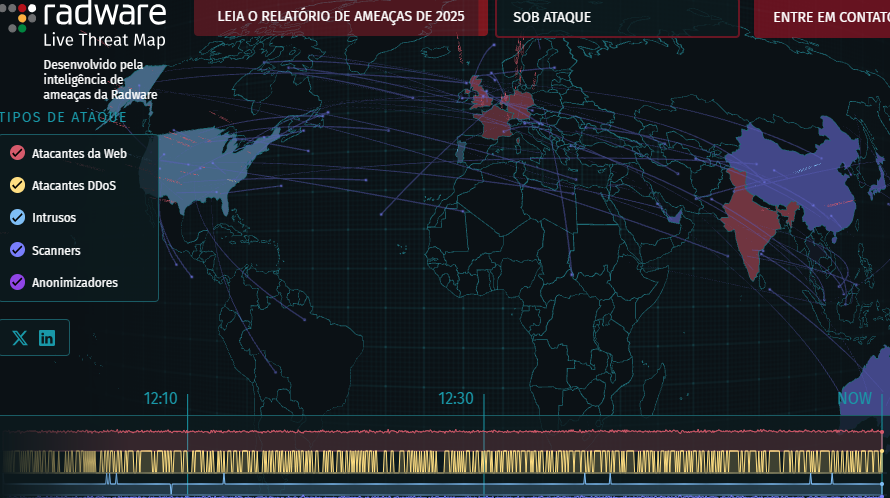Click the Radware logo

pyautogui.click(x=84, y=14)
